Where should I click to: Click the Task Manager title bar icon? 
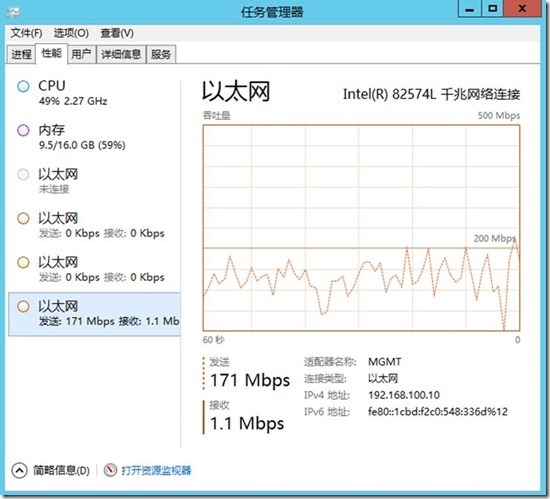(x=13, y=13)
